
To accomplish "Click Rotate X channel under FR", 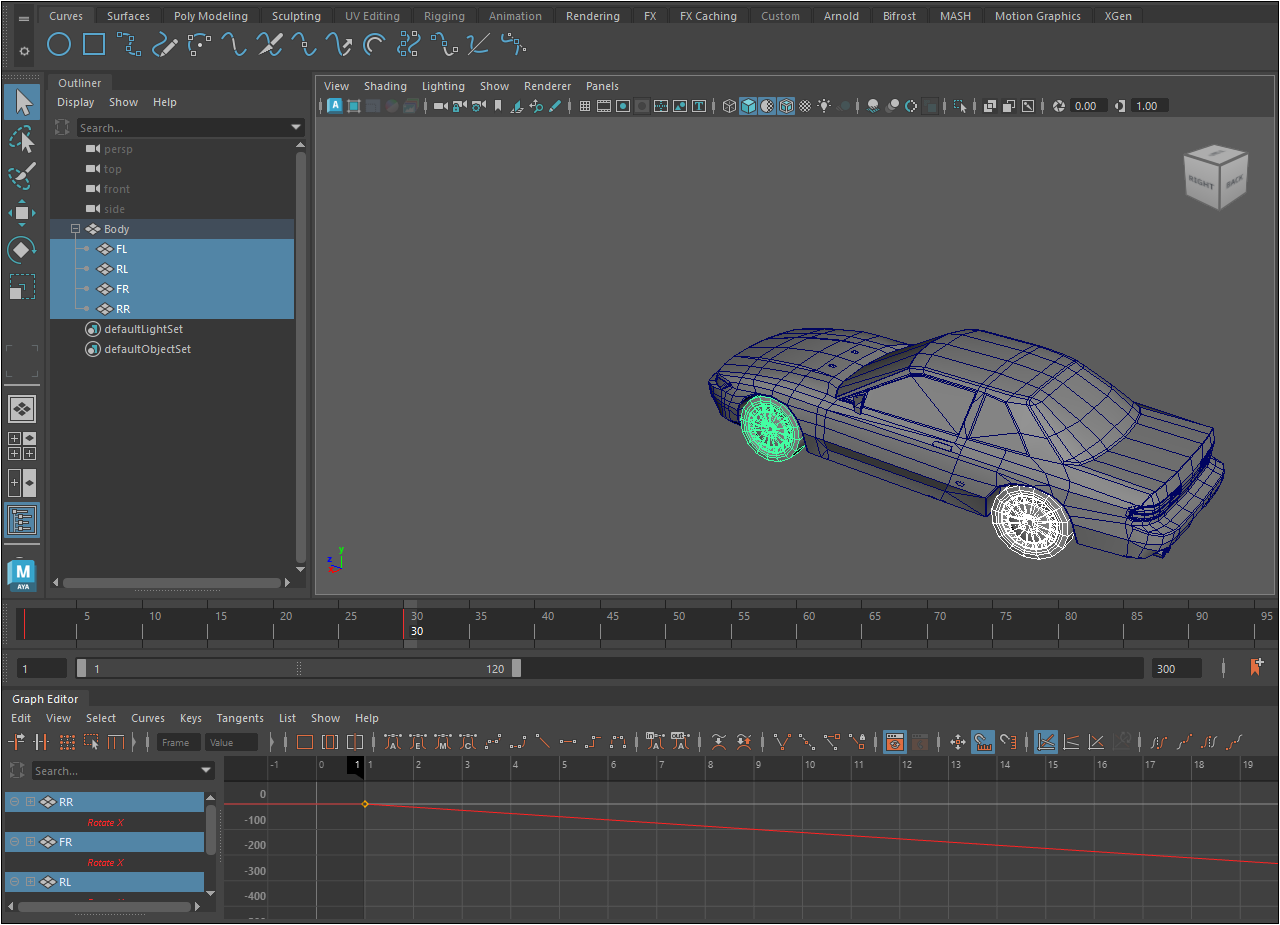I will tap(105, 862).
